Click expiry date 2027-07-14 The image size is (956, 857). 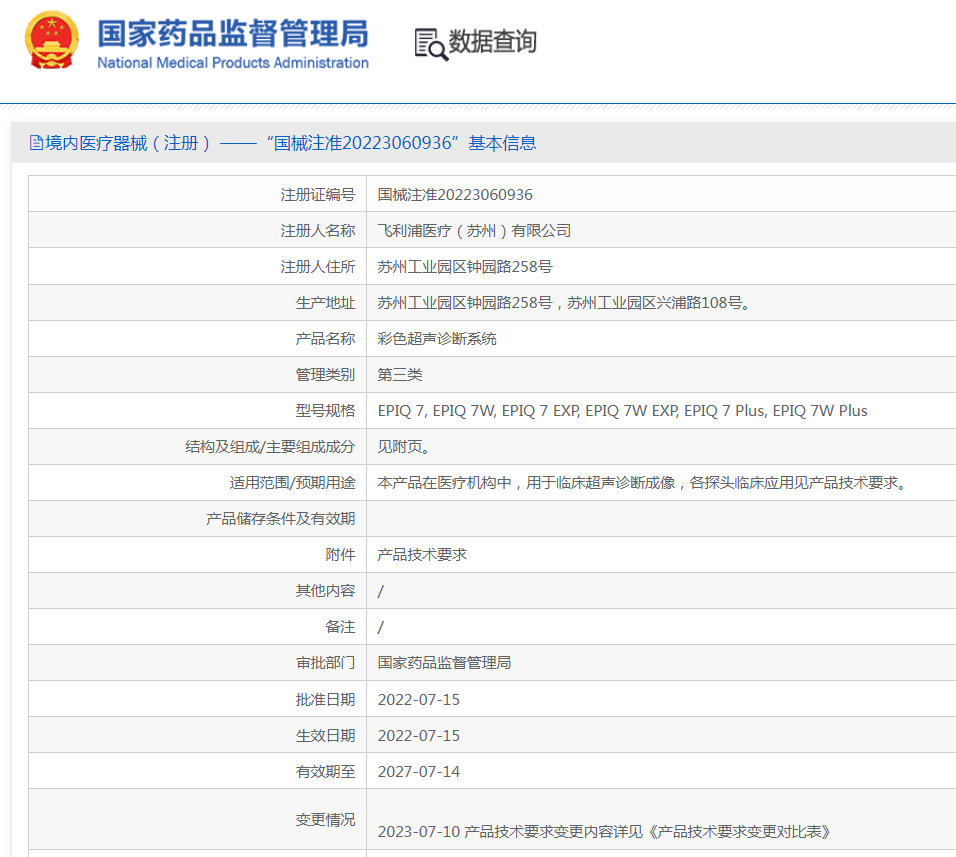click(419, 771)
